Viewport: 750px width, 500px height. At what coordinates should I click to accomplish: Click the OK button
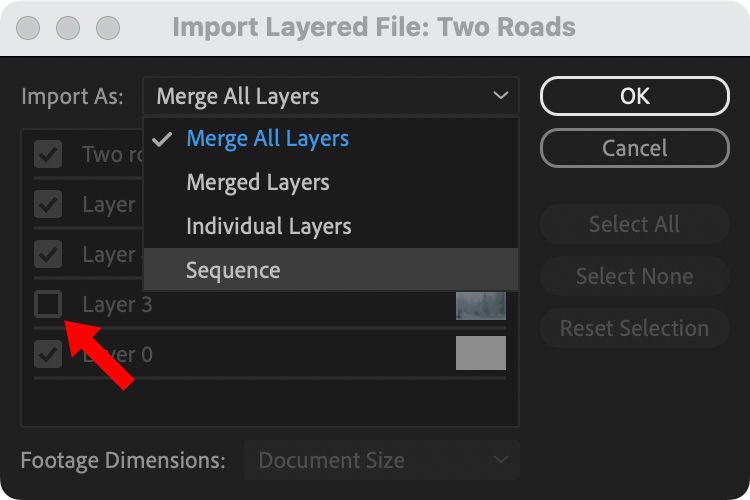pos(634,96)
